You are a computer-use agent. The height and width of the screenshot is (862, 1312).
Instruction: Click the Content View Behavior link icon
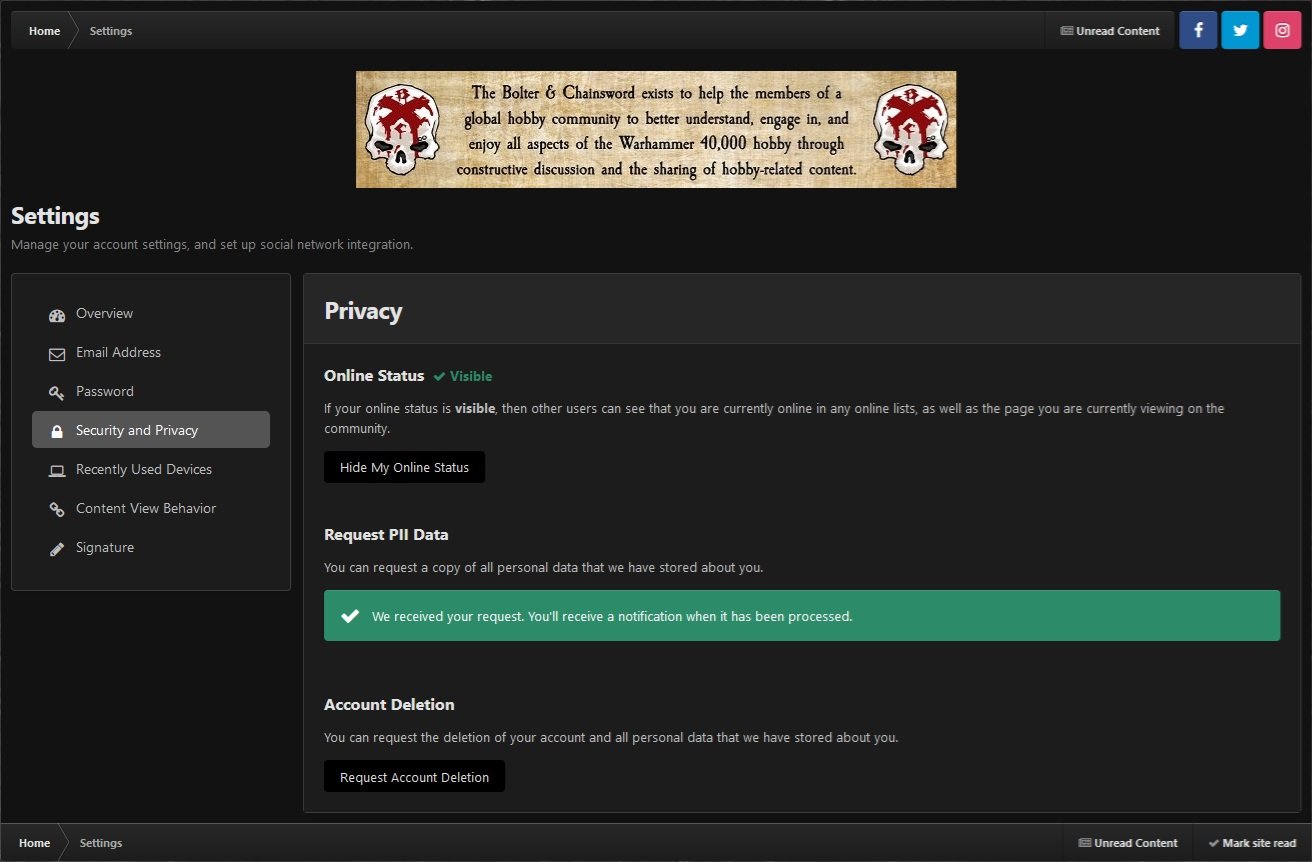(x=57, y=510)
